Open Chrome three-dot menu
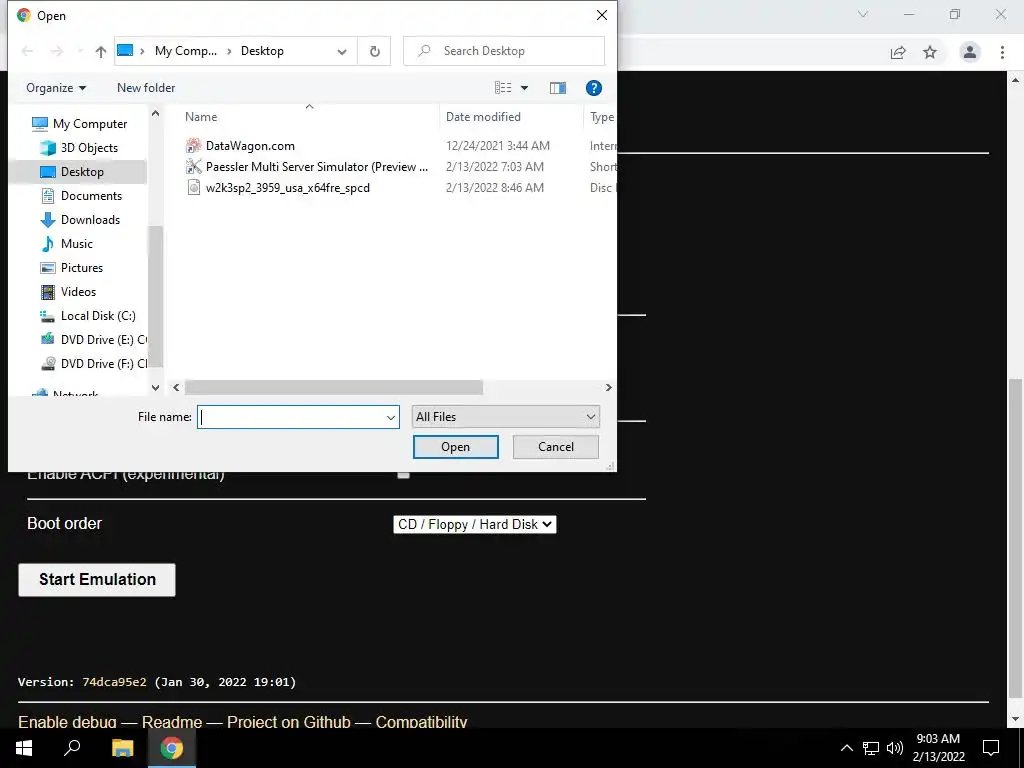Viewport: 1024px width, 768px height. [x=1002, y=52]
